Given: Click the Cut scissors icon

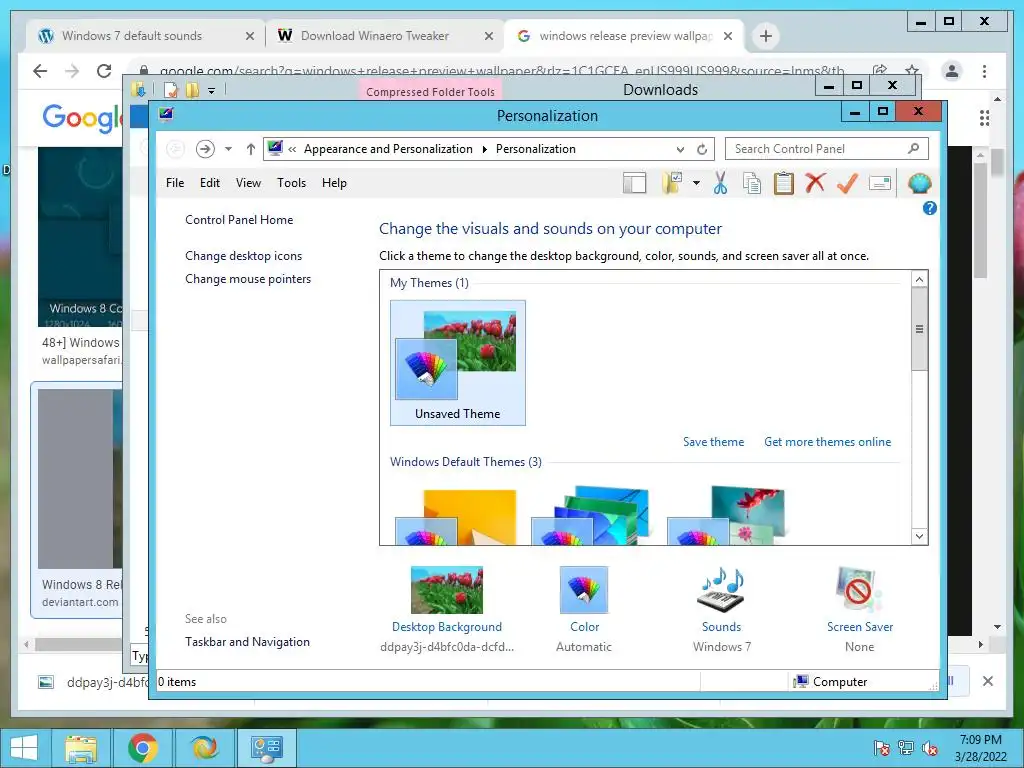Looking at the screenshot, I should pos(720,184).
